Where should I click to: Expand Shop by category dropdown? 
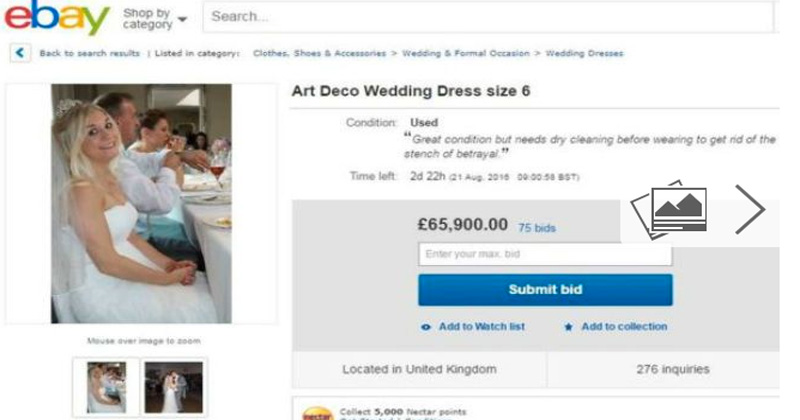coord(154,18)
